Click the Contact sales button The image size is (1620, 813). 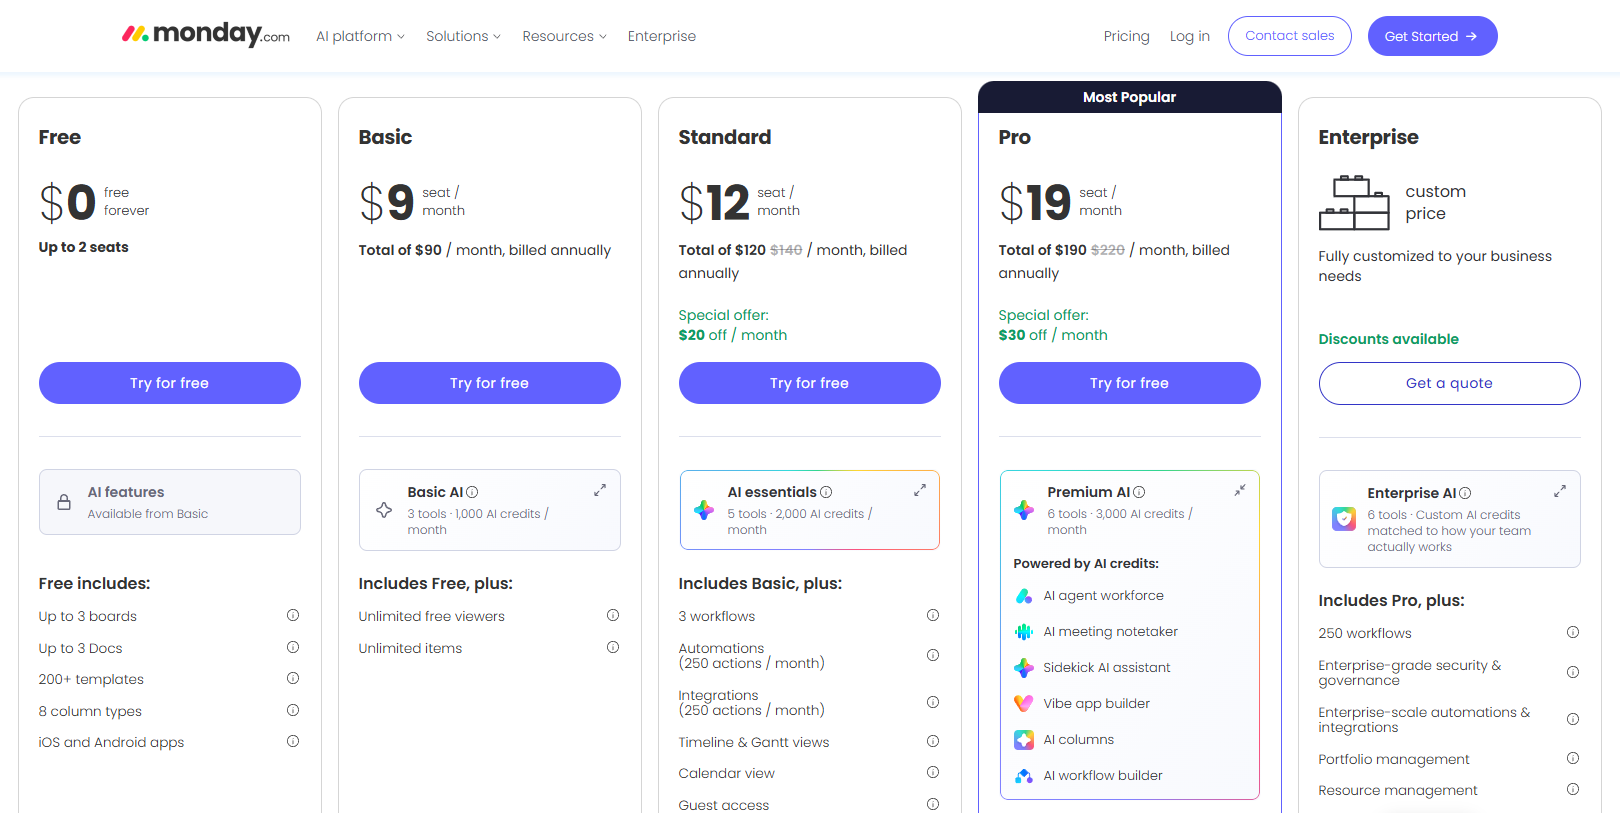1290,36
